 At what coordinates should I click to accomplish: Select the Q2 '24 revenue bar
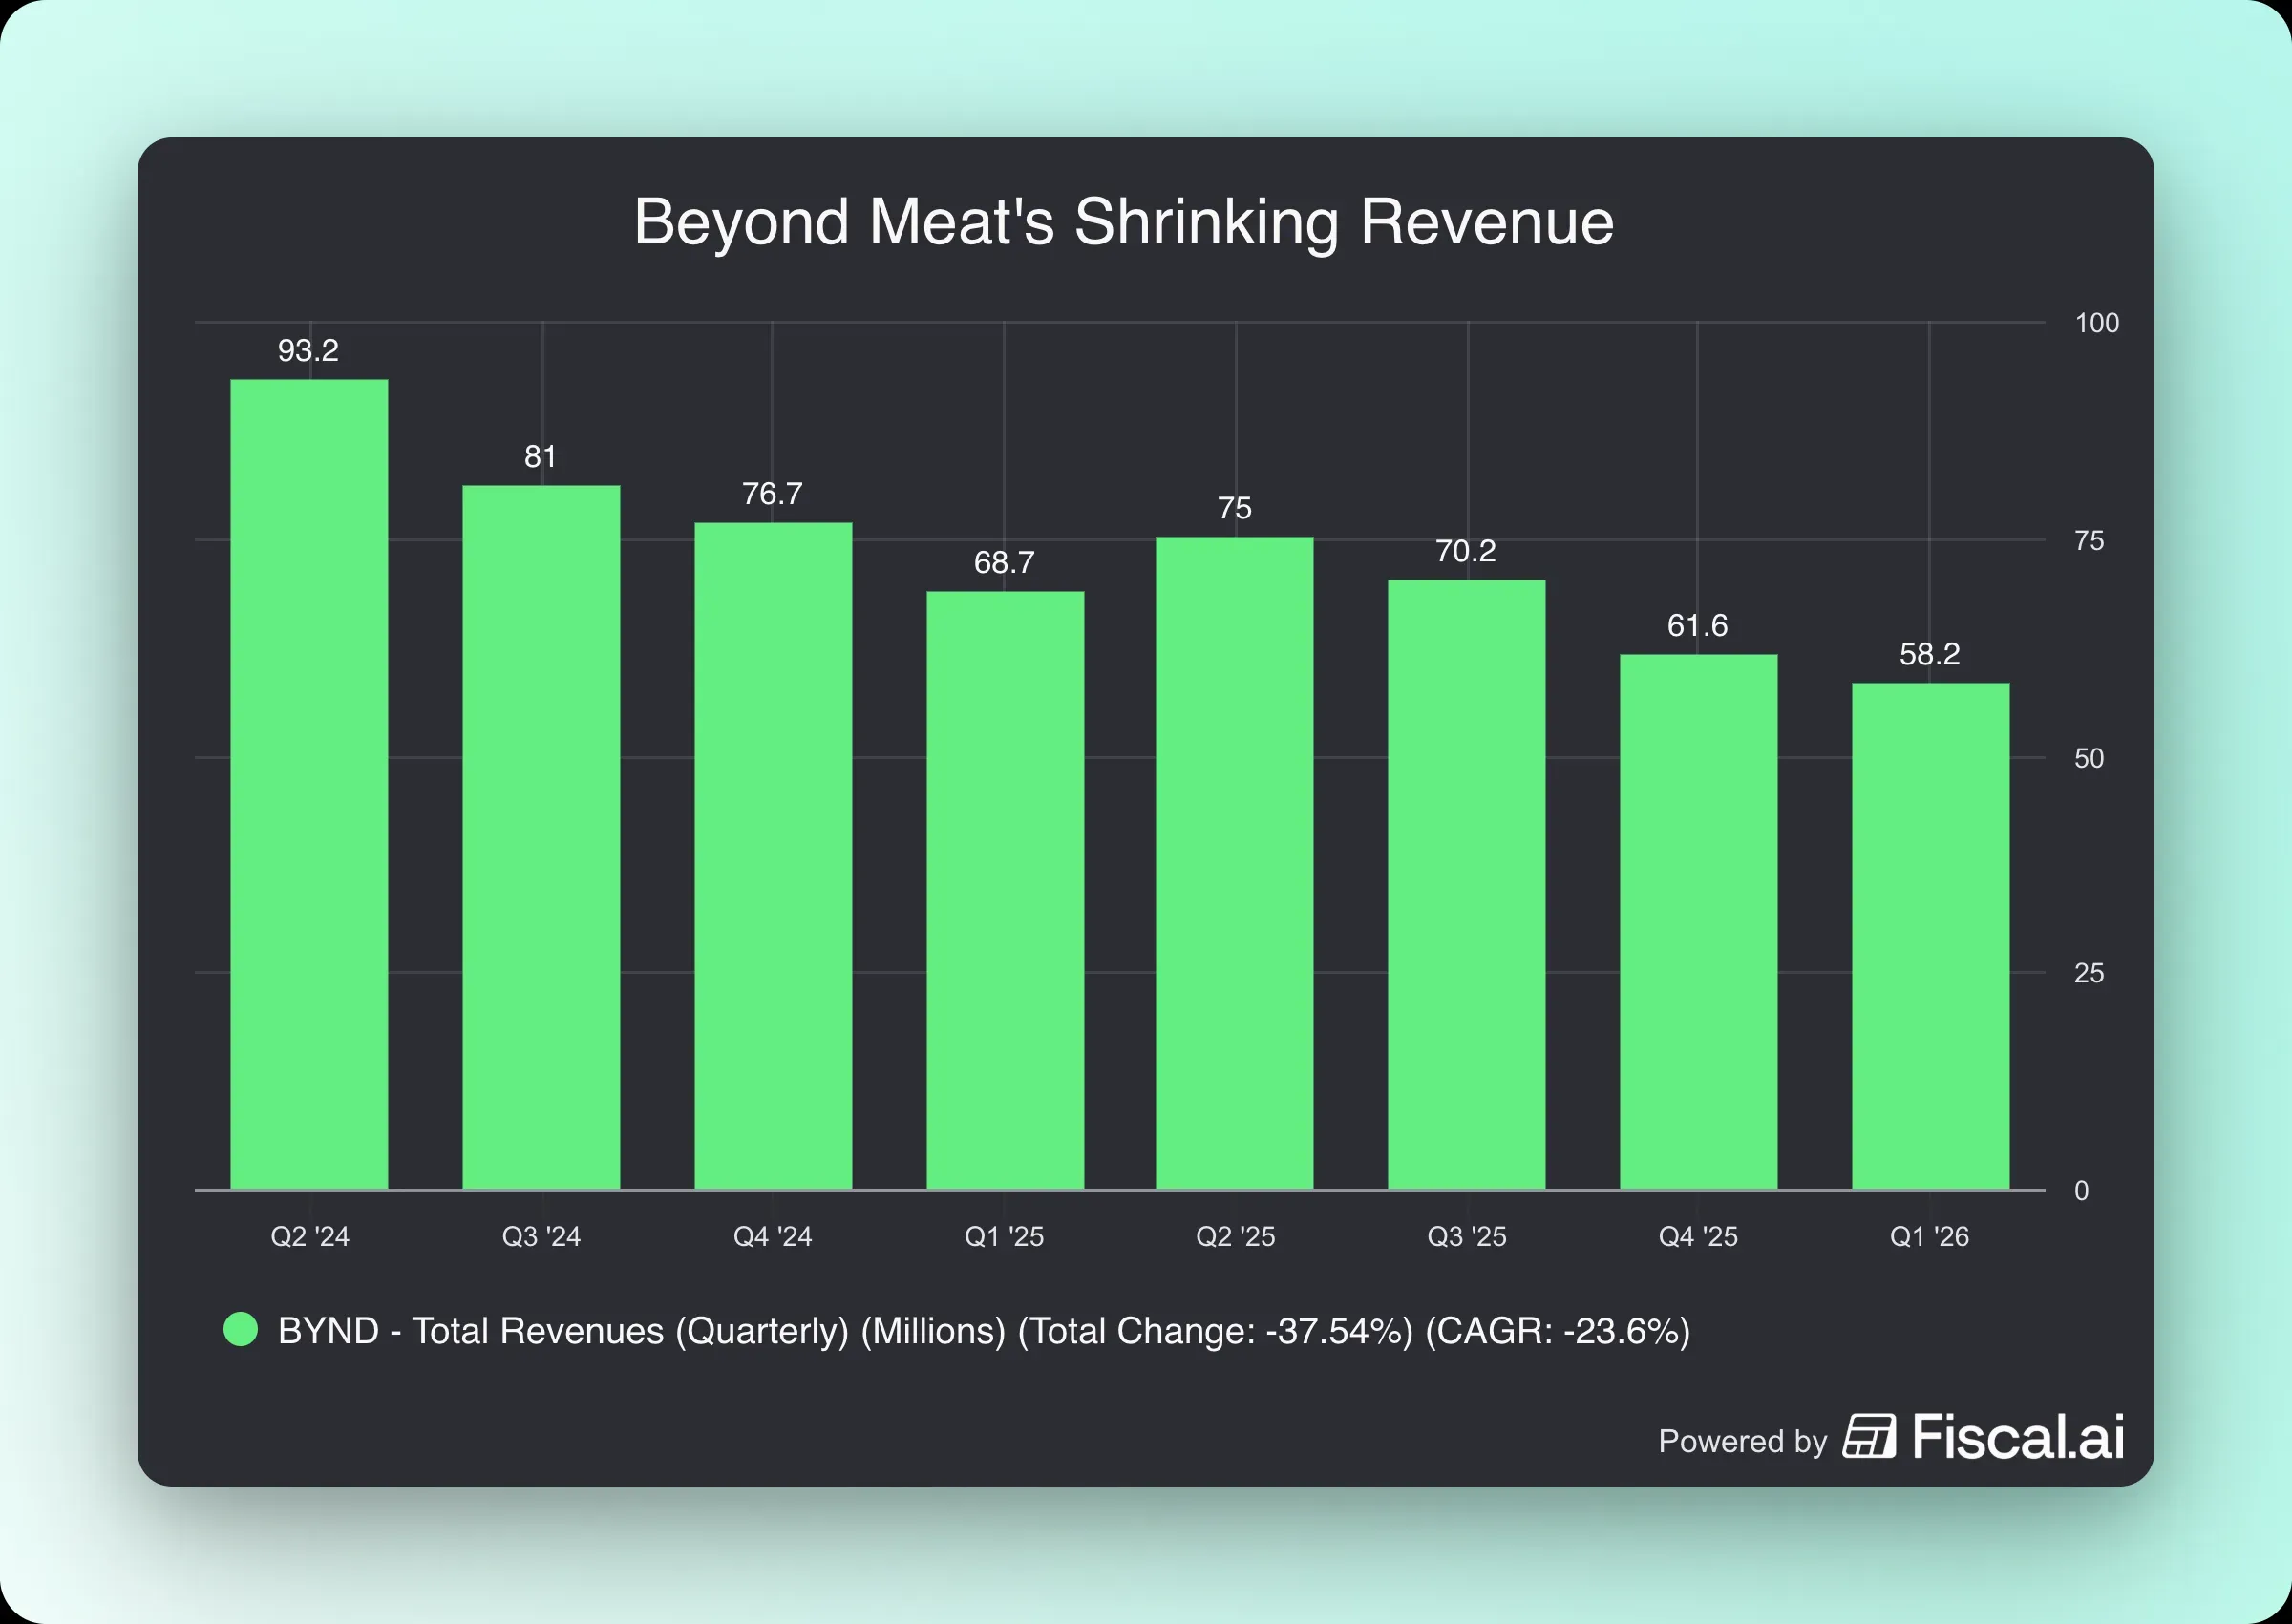tap(309, 785)
